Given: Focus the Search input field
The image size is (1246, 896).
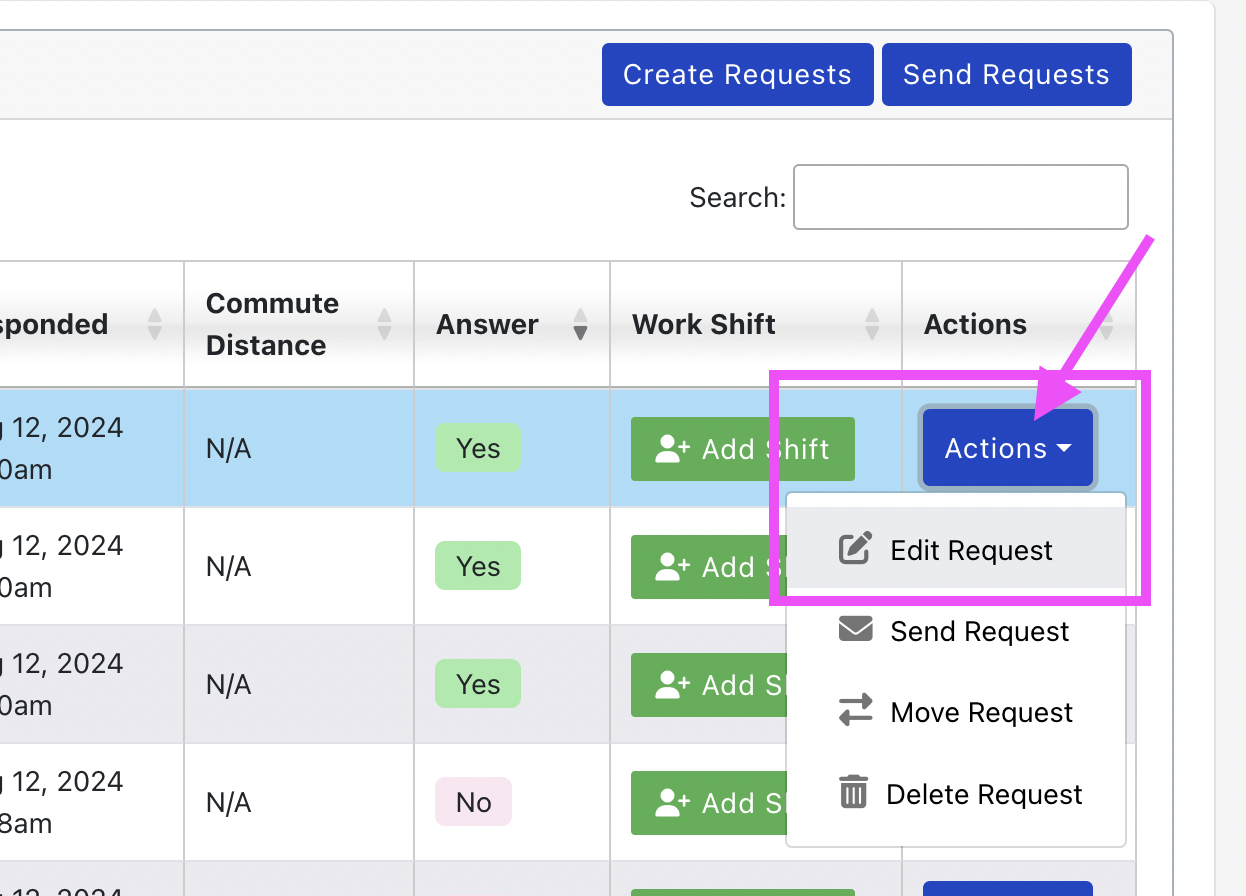Looking at the screenshot, I should tap(960, 197).
